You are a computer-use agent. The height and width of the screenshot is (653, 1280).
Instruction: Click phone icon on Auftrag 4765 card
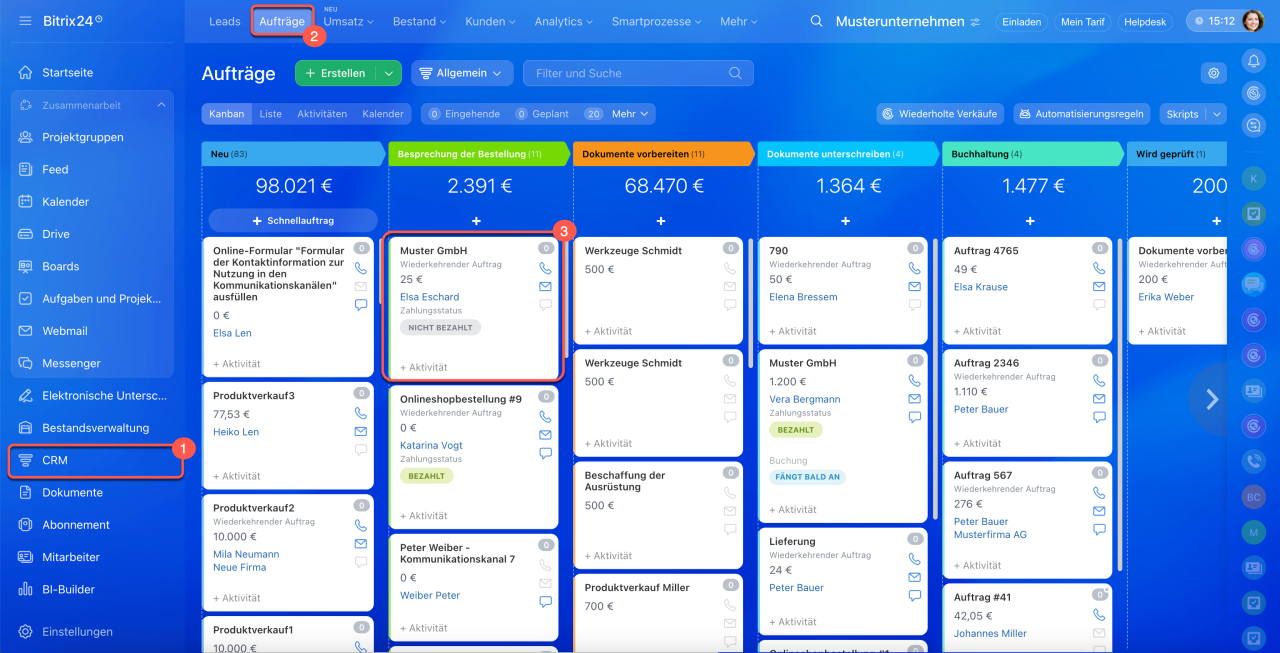[1099, 268]
